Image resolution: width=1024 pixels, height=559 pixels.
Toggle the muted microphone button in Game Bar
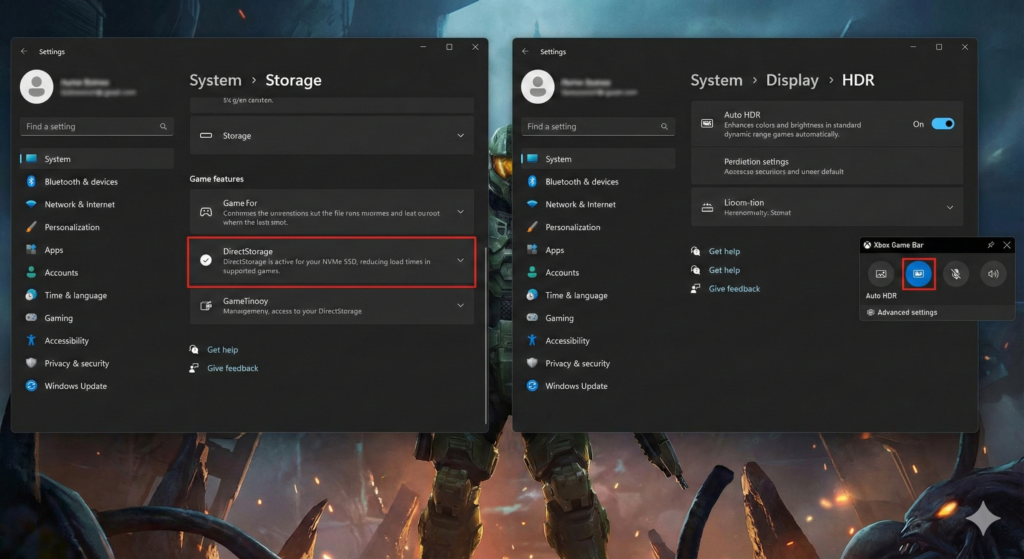[956, 273]
